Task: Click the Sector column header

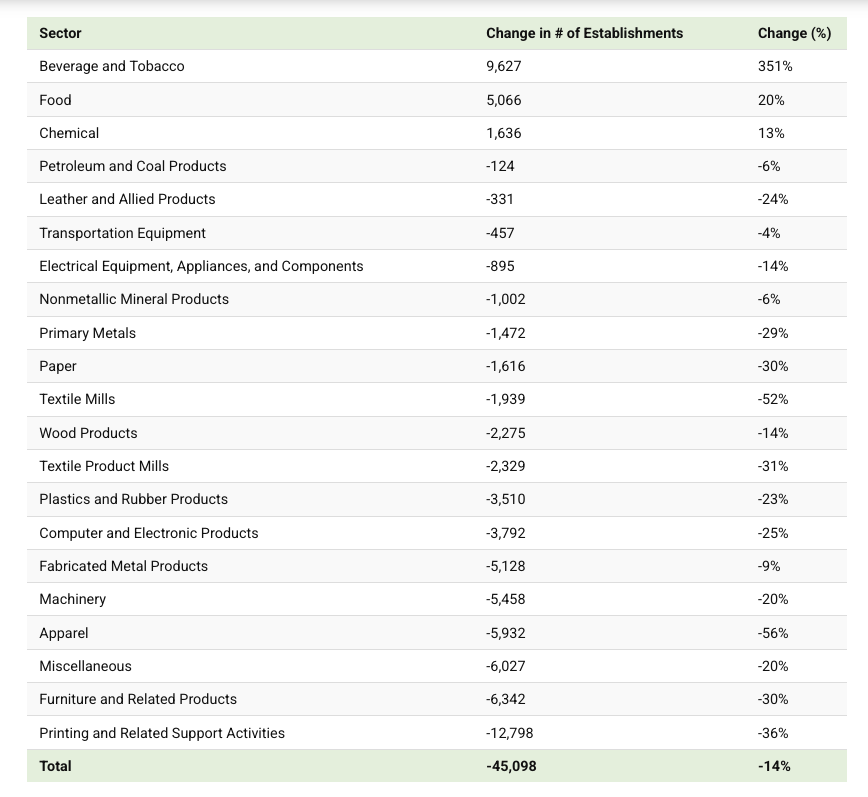Action: coord(60,33)
